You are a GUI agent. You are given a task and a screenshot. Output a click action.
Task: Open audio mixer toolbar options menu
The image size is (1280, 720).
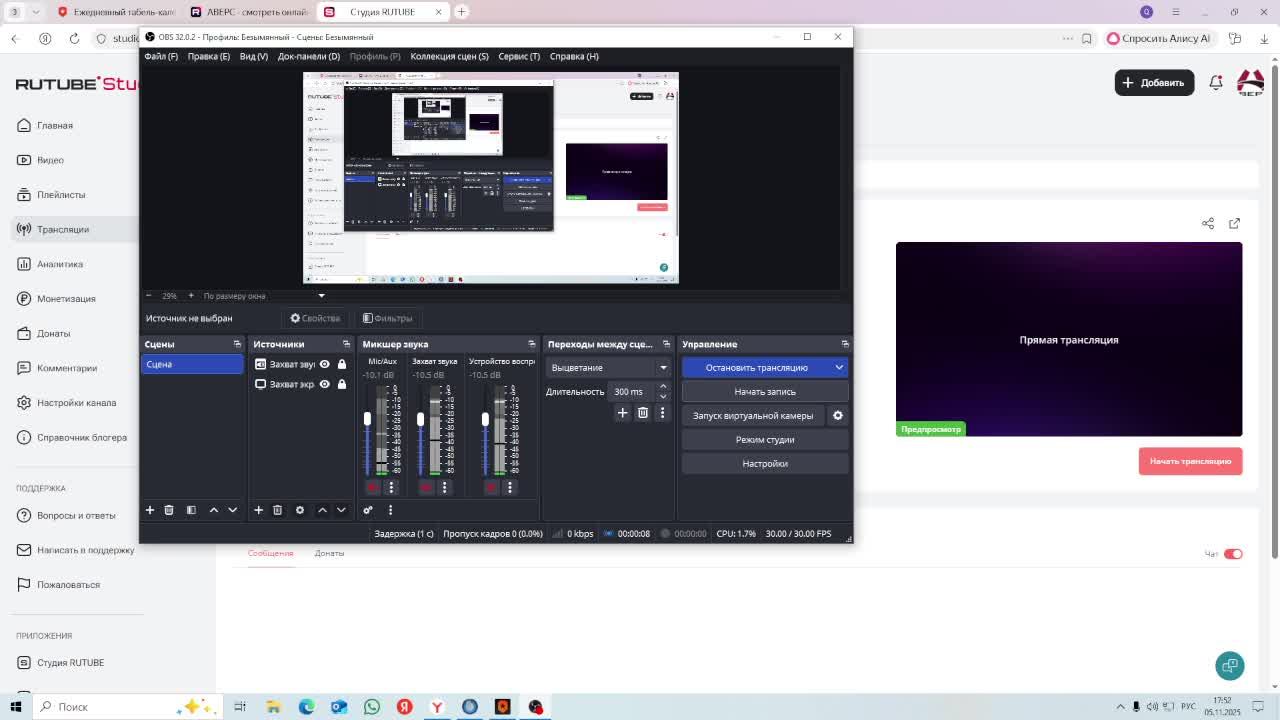pyautogui.click(x=390, y=510)
